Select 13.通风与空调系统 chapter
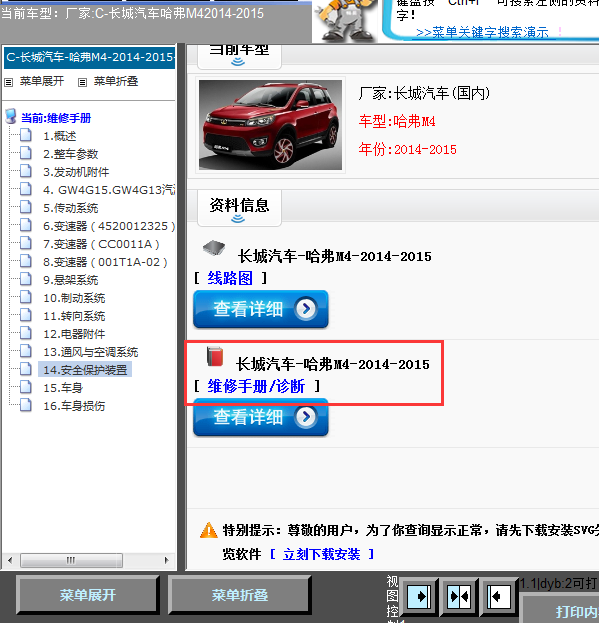 pos(91,352)
